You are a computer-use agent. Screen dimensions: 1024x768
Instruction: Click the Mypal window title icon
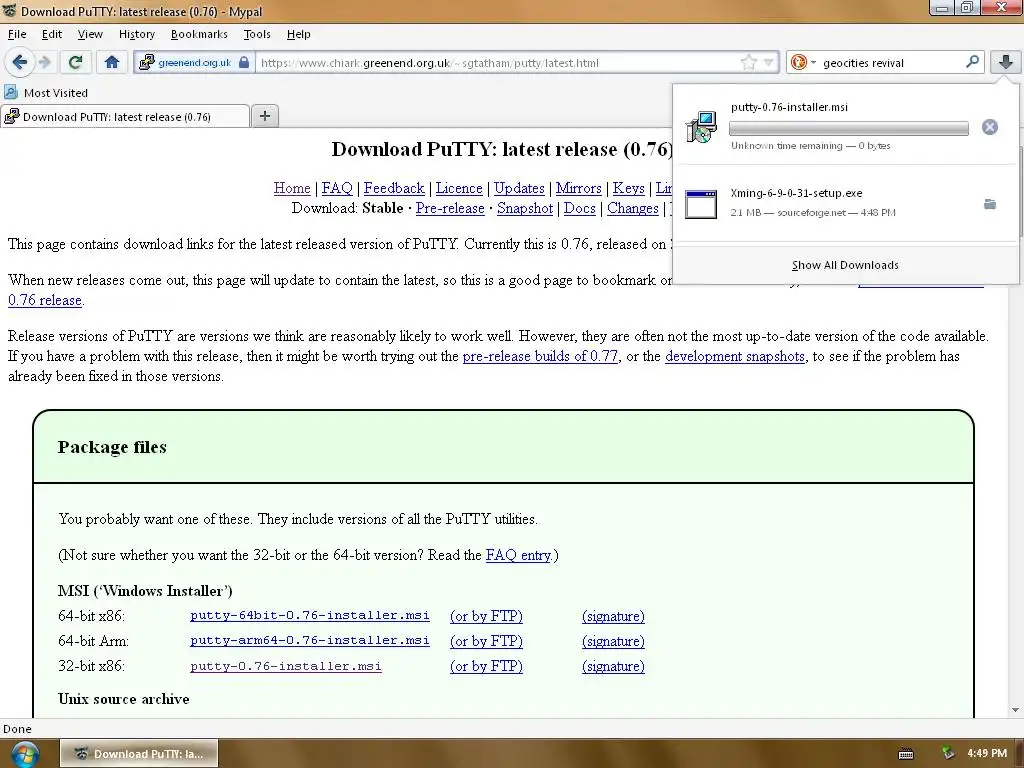point(10,10)
